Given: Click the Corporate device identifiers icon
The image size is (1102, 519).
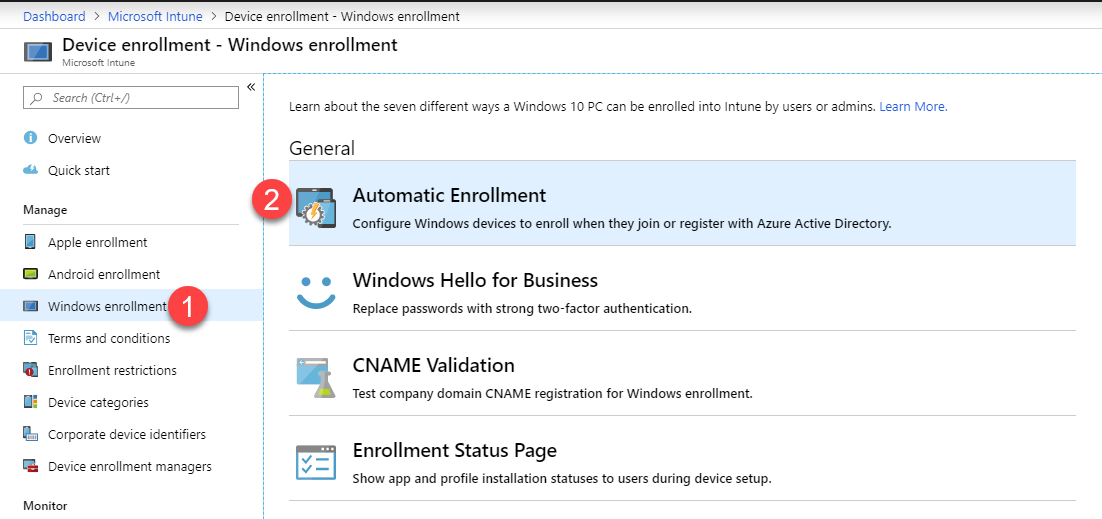Looking at the screenshot, I should (30, 434).
